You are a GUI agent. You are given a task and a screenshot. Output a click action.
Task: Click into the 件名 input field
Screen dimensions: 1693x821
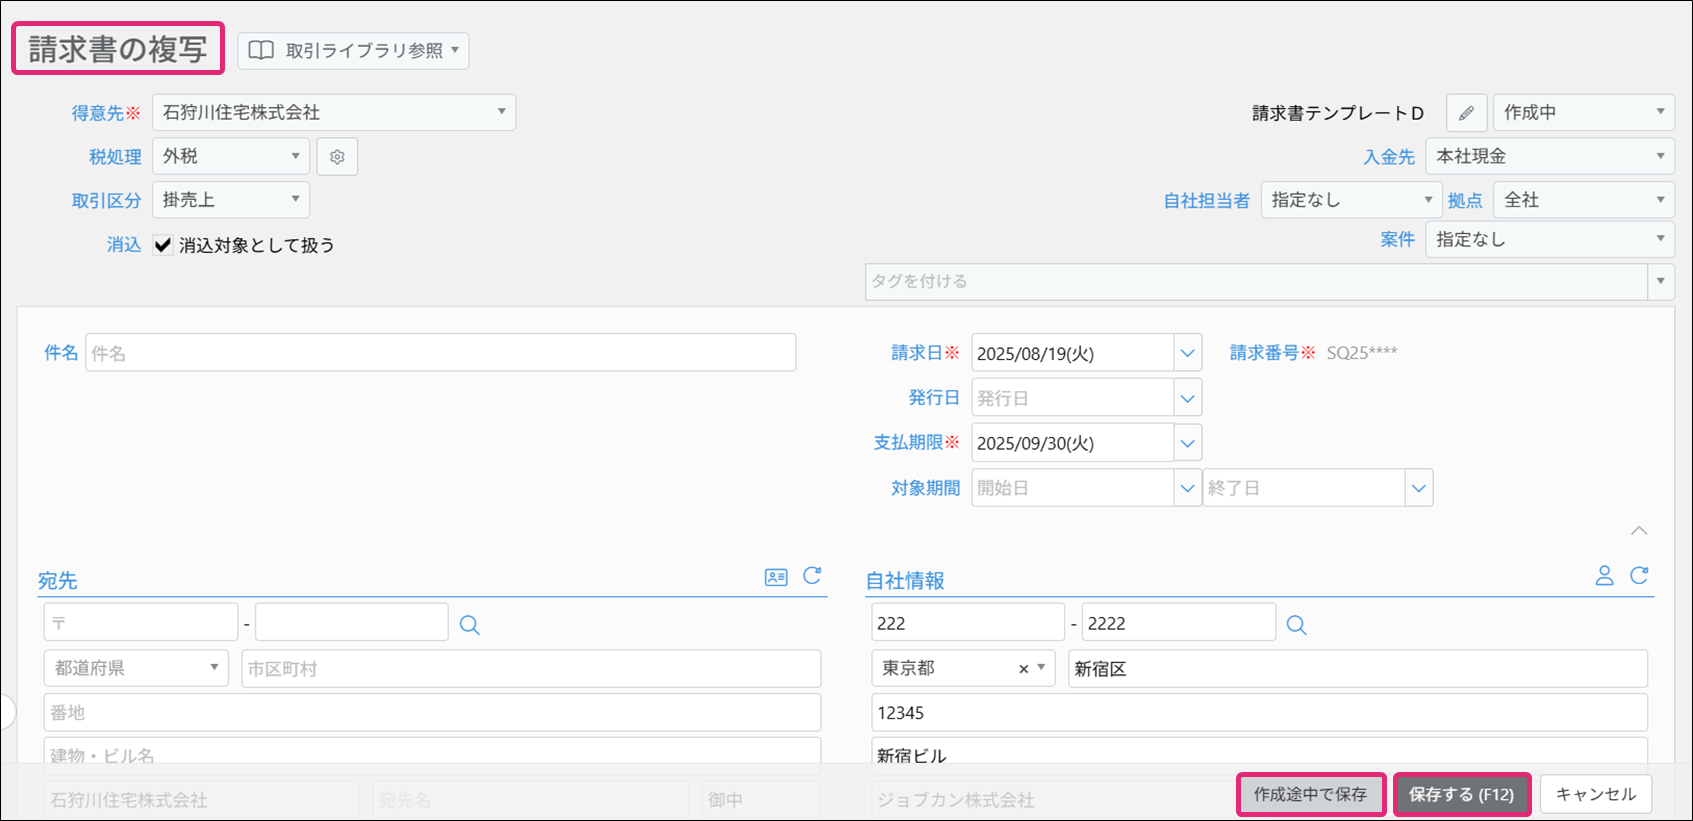click(440, 353)
